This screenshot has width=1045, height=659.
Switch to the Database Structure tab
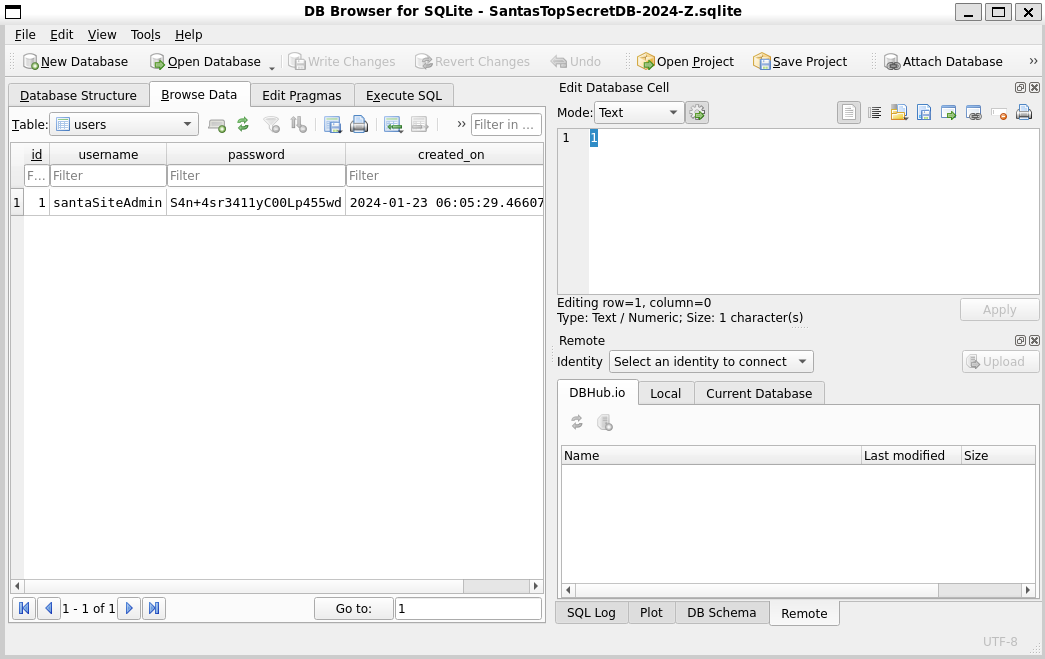click(78, 95)
